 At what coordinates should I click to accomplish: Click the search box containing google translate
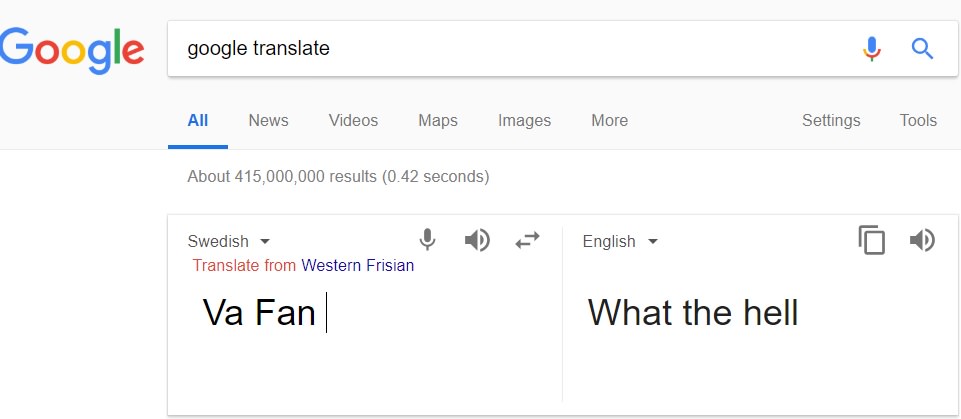(500, 48)
